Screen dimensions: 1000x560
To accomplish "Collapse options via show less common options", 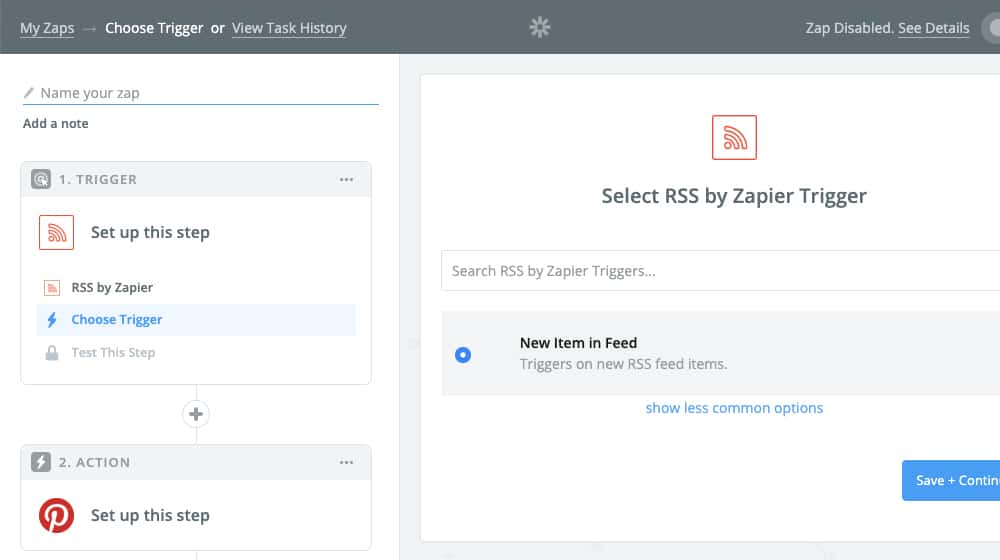I will point(734,408).
